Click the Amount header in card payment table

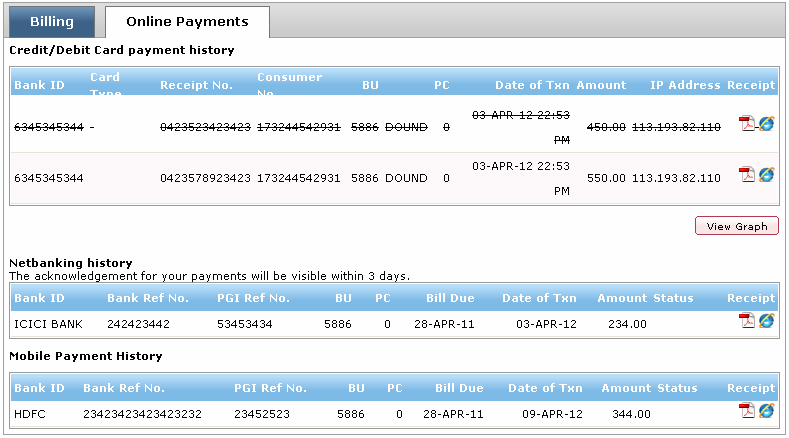pyautogui.click(x=601, y=85)
